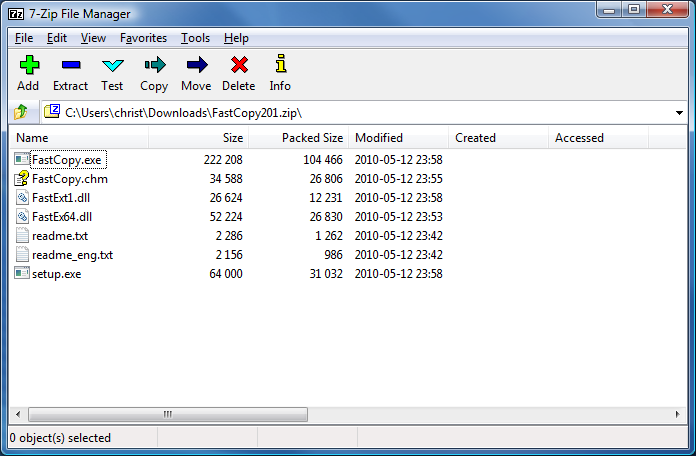Sort by the Accessed column header
696x456 pixels.
[598, 138]
